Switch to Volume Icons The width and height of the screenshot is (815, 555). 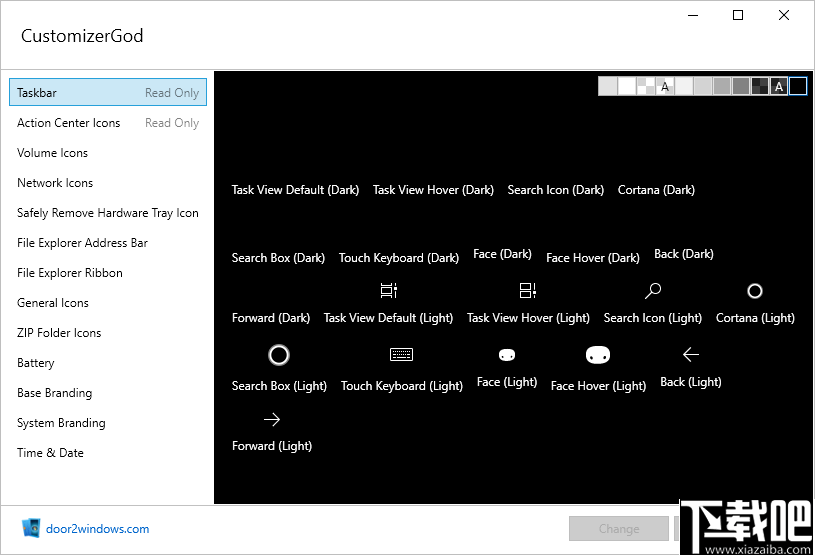[108, 153]
